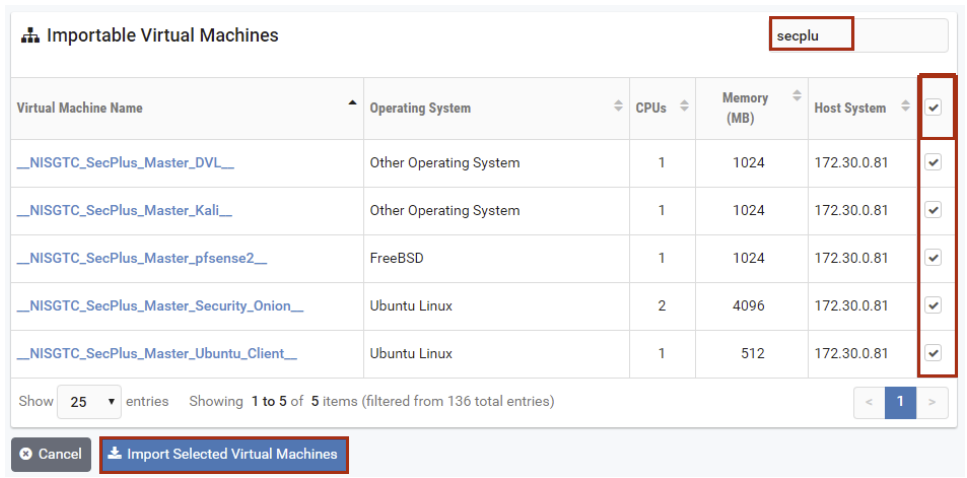Click 1024 memory value in DVL row

pos(749,163)
